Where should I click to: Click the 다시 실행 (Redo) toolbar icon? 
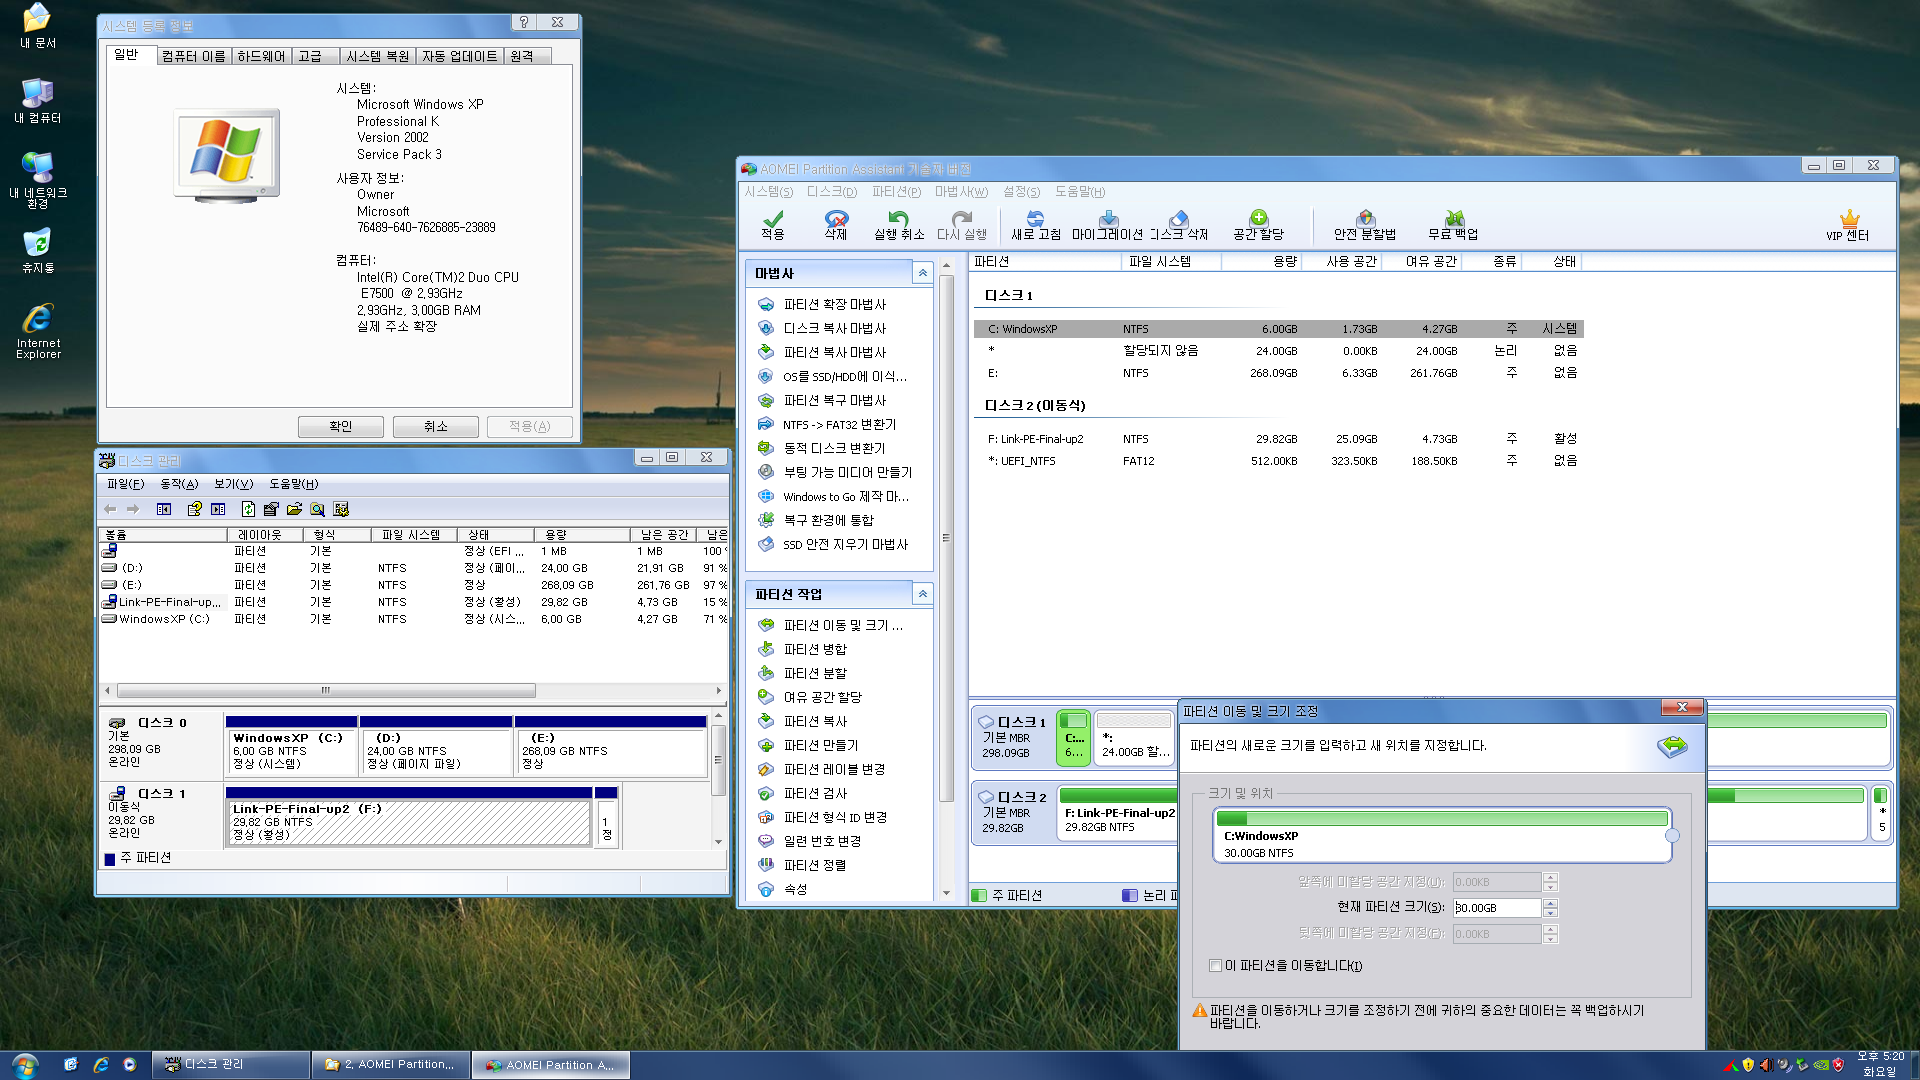click(962, 225)
